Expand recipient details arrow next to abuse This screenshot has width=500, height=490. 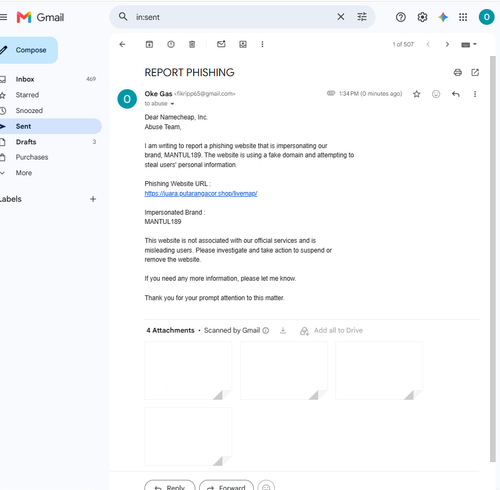tap(172, 104)
